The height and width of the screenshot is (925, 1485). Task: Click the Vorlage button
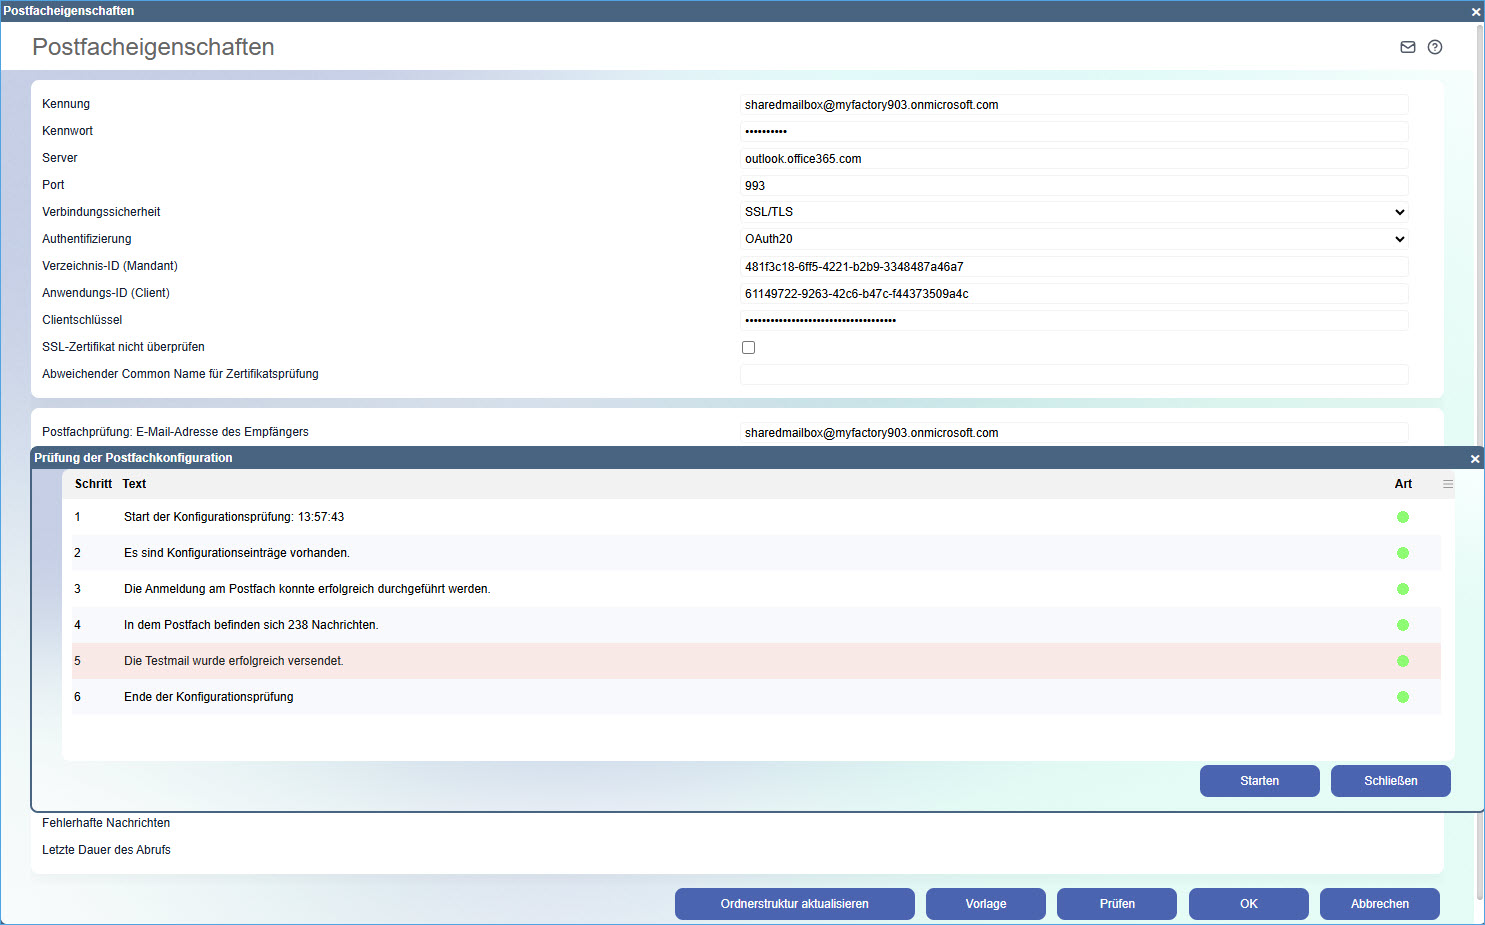coord(985,904)
